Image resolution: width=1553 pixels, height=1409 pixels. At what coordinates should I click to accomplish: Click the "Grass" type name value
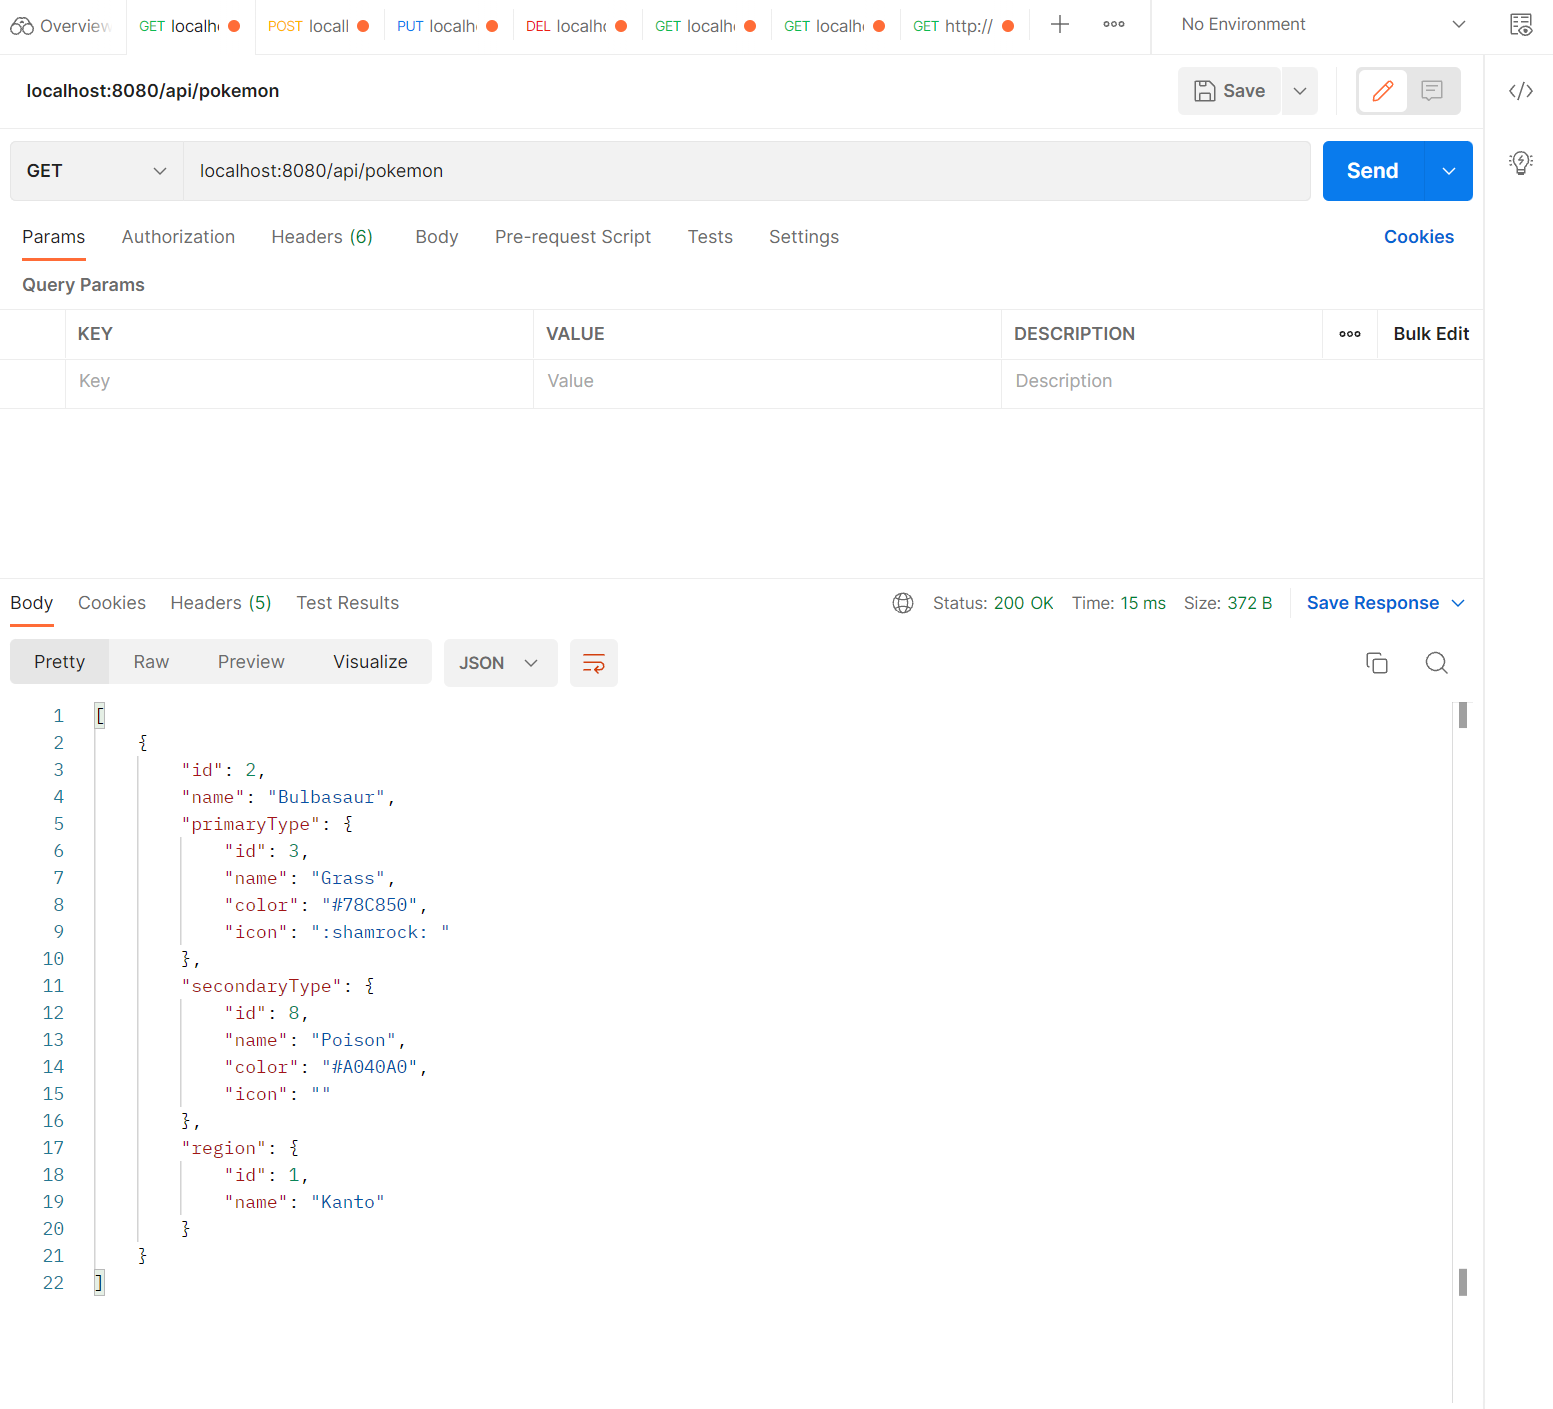tap(348, 878)
